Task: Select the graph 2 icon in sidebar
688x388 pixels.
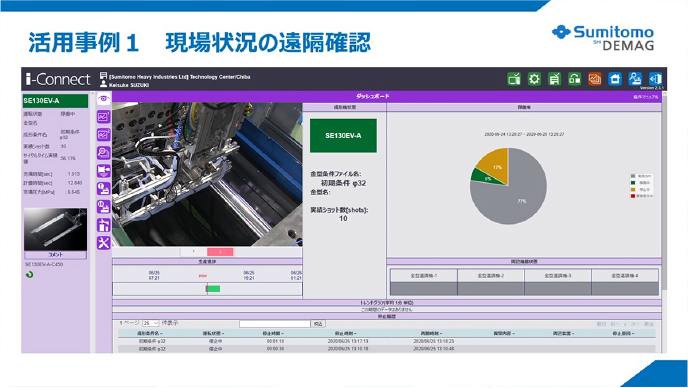Action: click(x=104, y=134)
